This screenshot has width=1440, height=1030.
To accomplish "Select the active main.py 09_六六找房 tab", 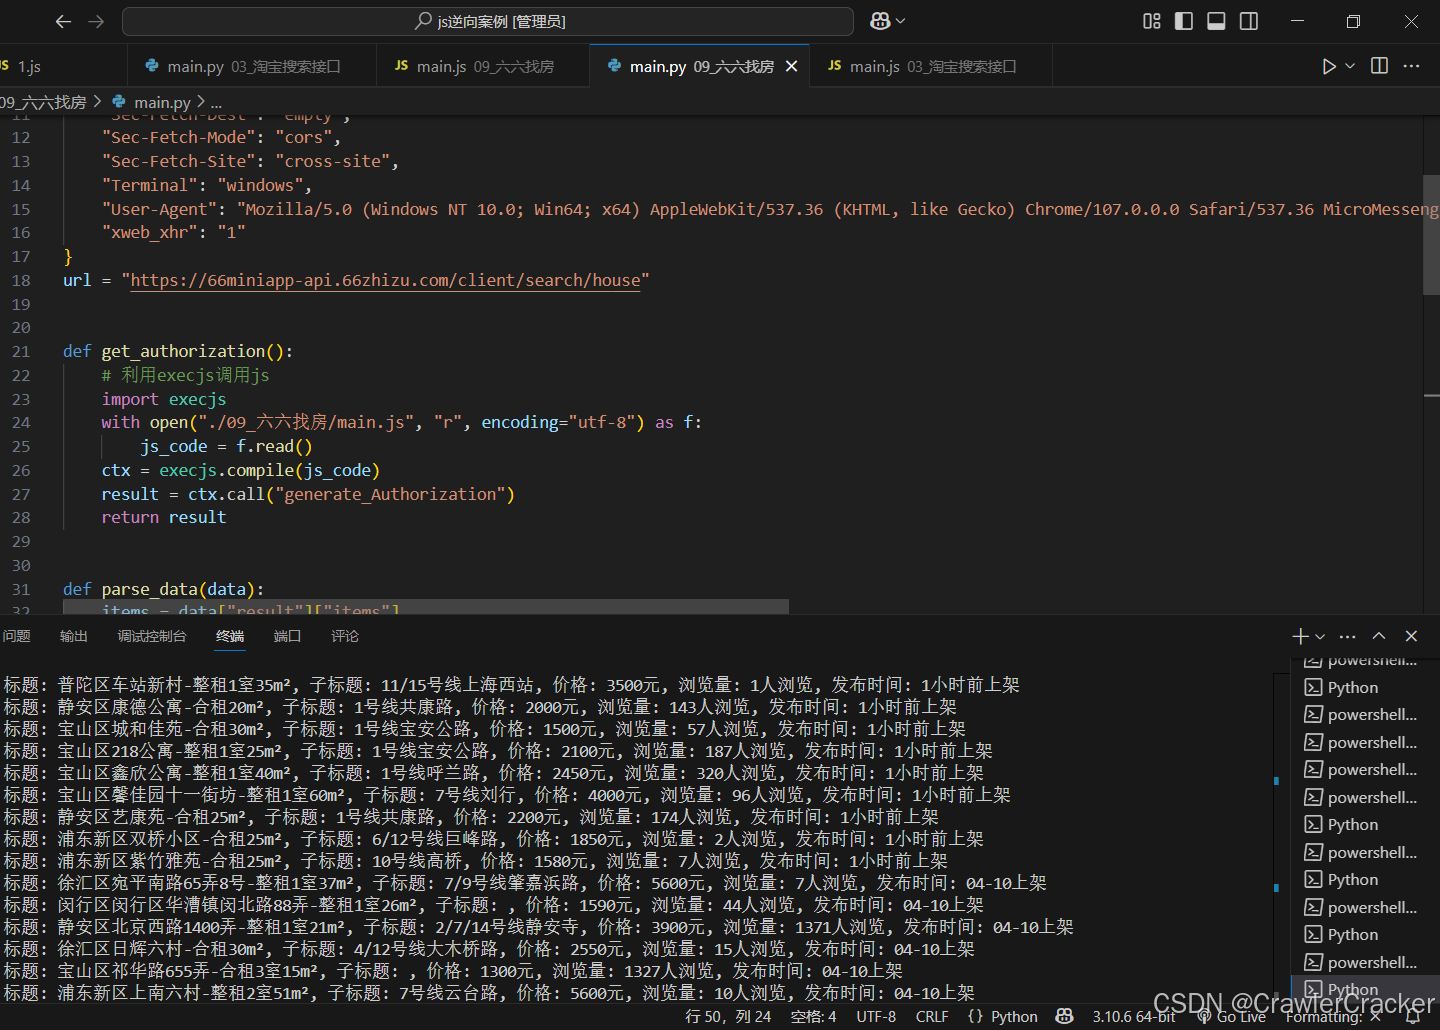I will pyautogui.click(x=700, y=66).
